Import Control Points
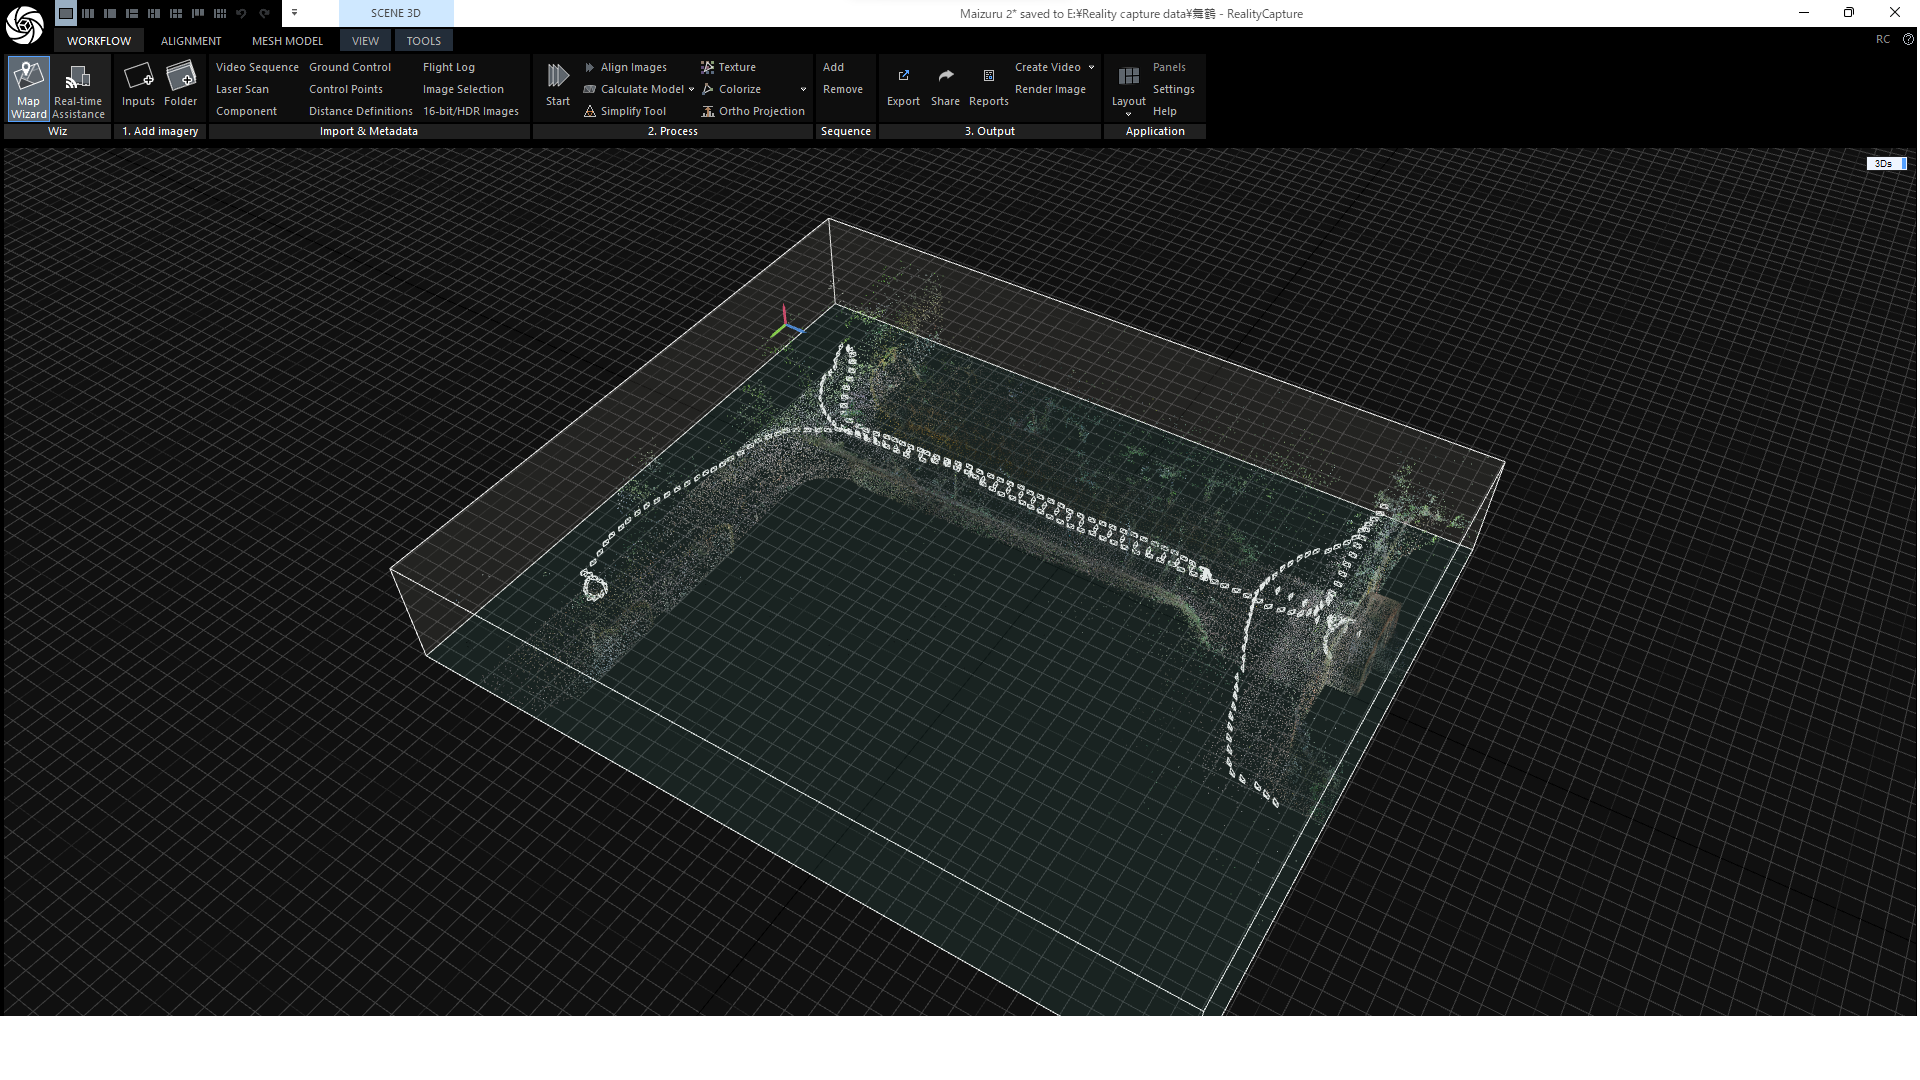The width and height of the screenshot is (1920, 1080). point(346,89)
